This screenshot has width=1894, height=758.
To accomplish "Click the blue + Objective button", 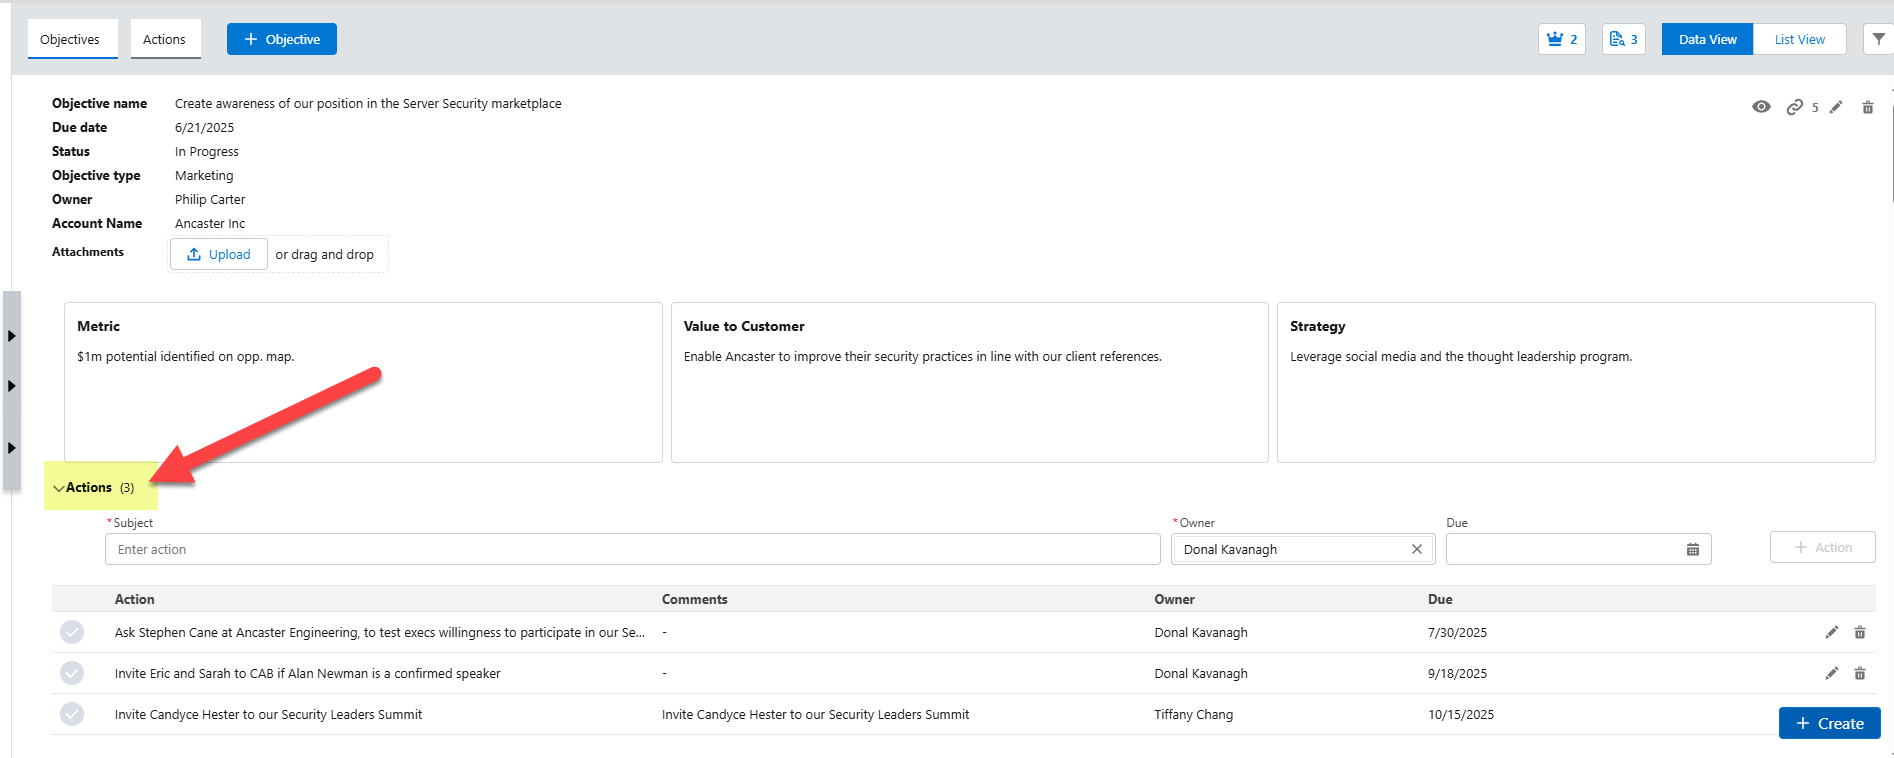I will pos(282,40).
